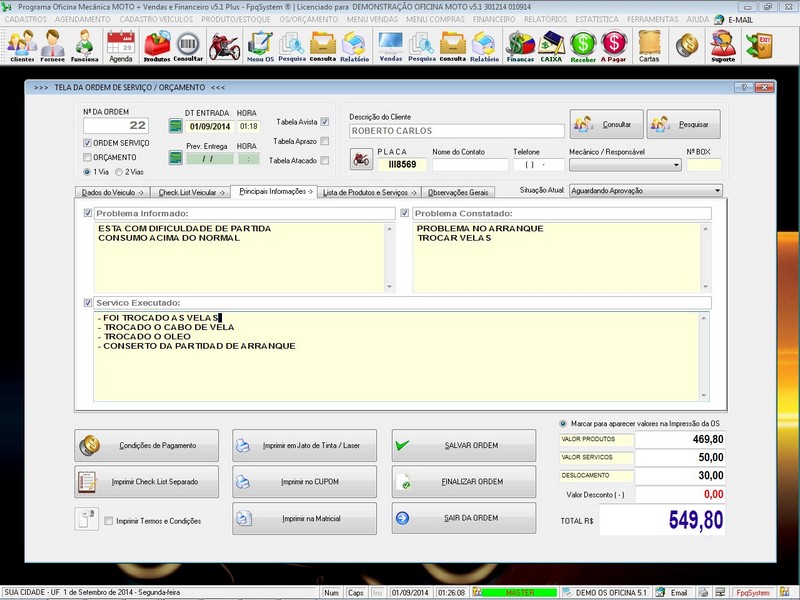Viewport: 800px width, 600px height.
Task: Click the red motorcycle toolbar icon
Action: click(x=224, y=46)
